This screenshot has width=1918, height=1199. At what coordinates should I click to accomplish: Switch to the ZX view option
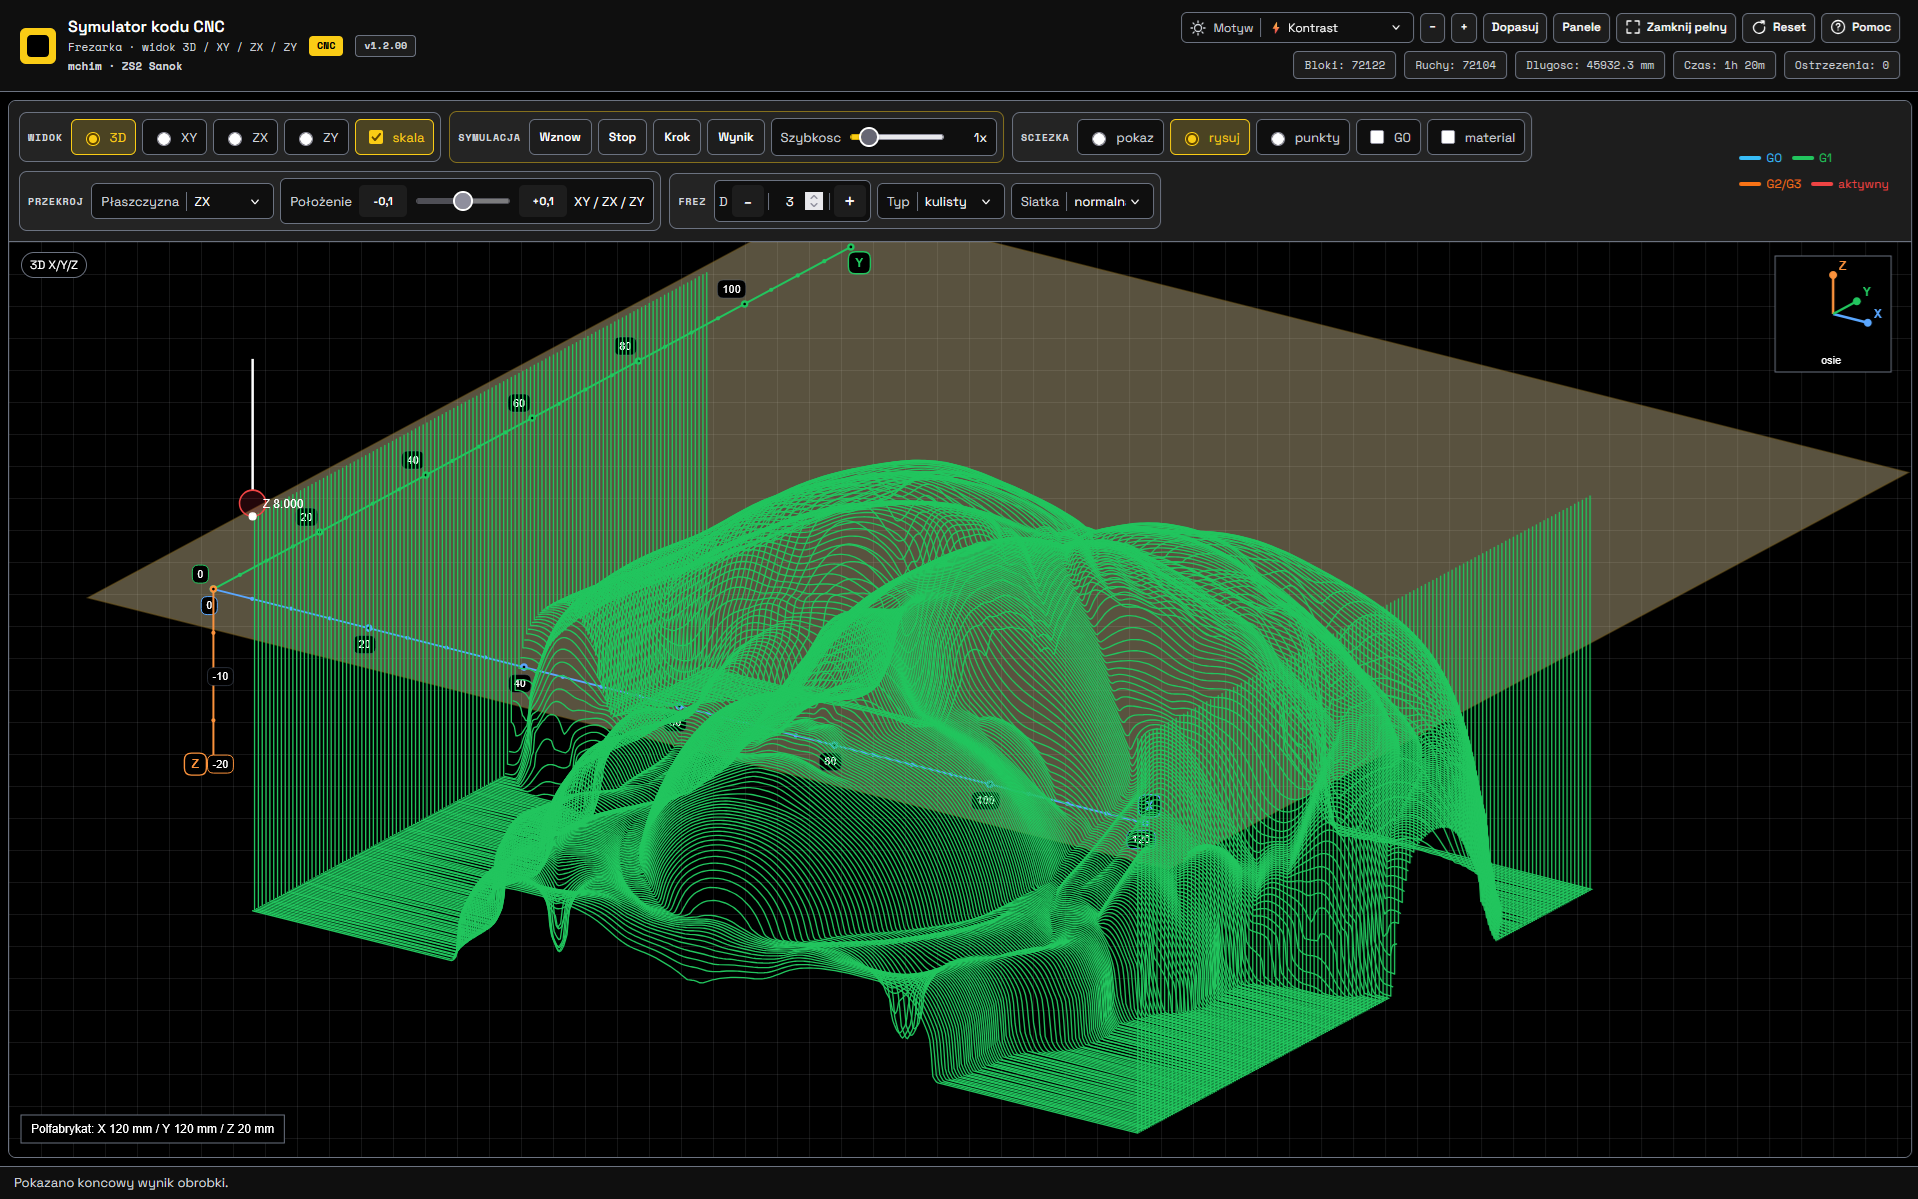coord(246,138)
